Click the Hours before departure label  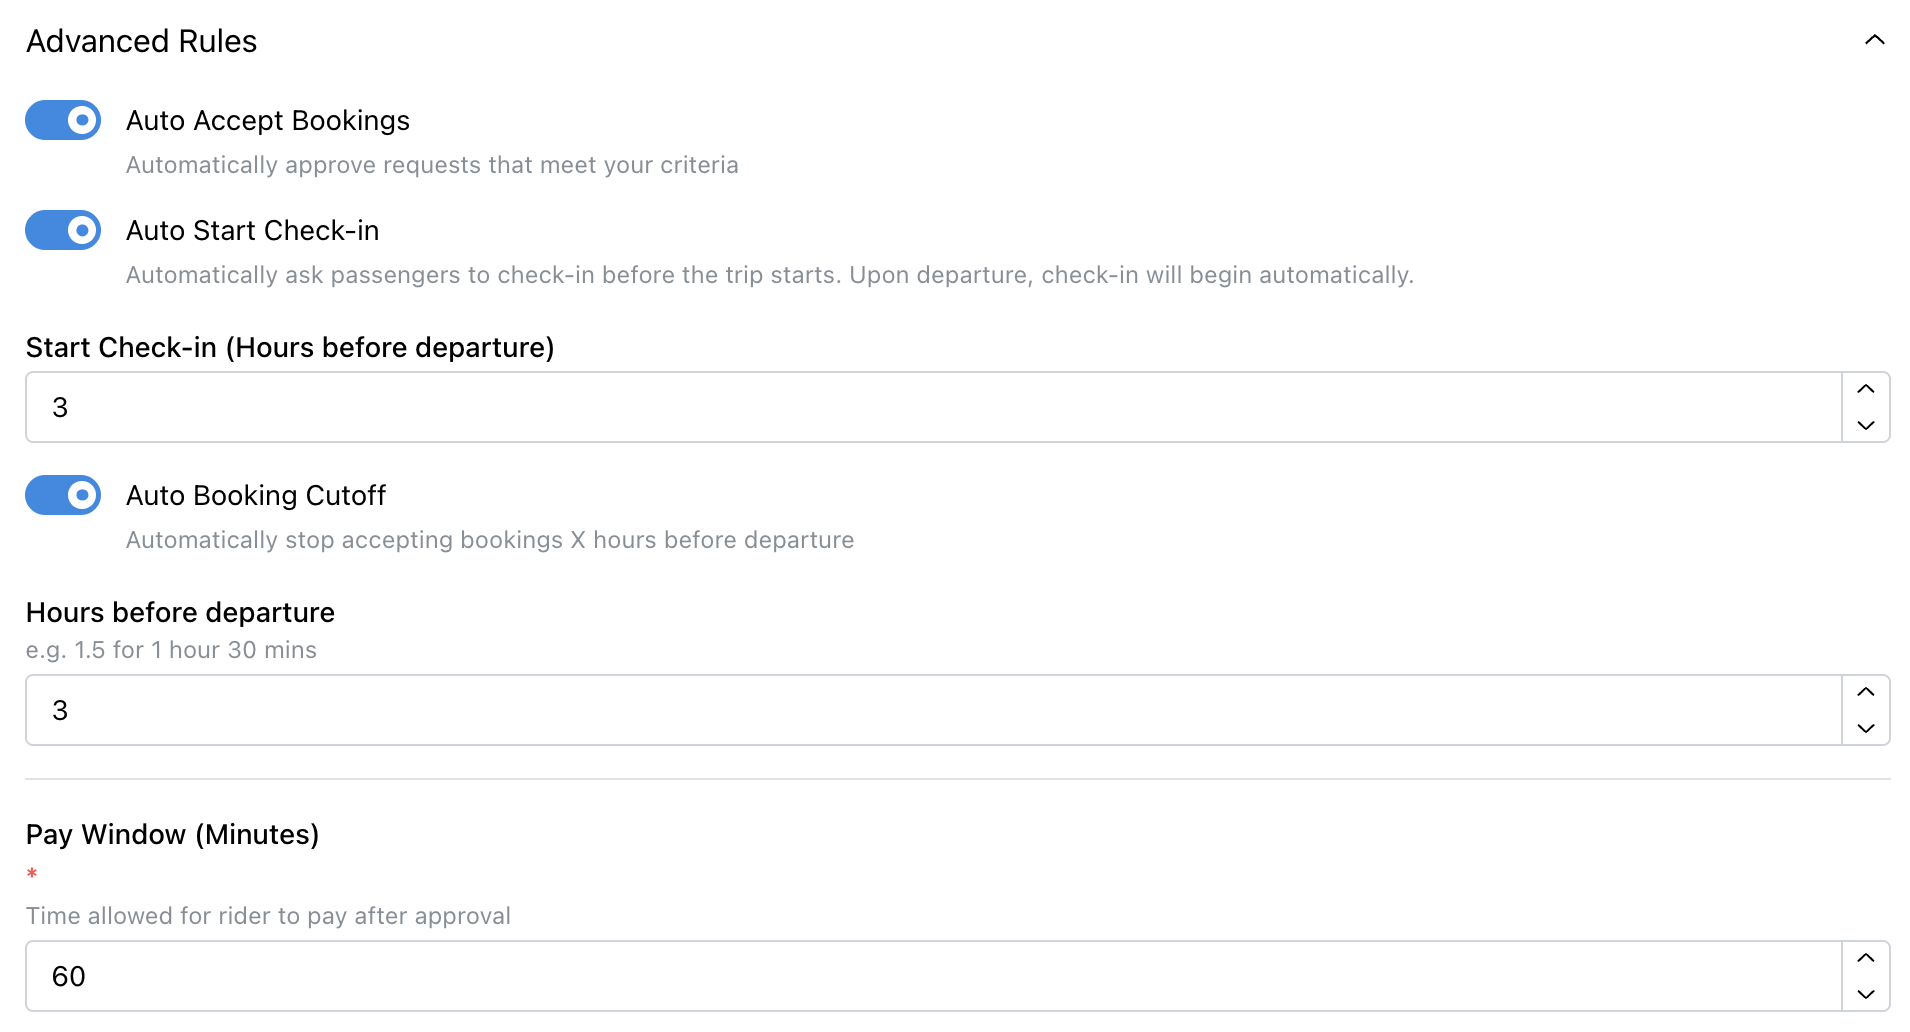coord(180,612)
